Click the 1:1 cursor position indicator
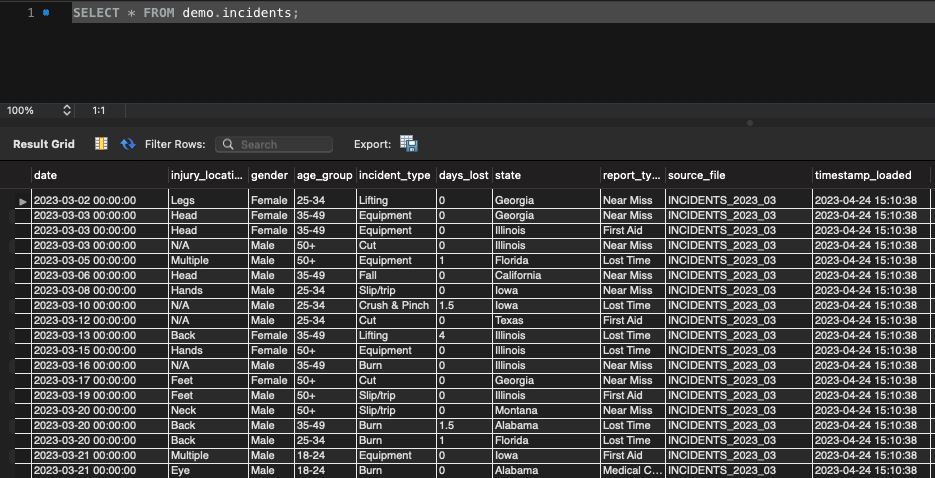Image resolution: width=935 pixels, height=478 pixels. (98, 110)
